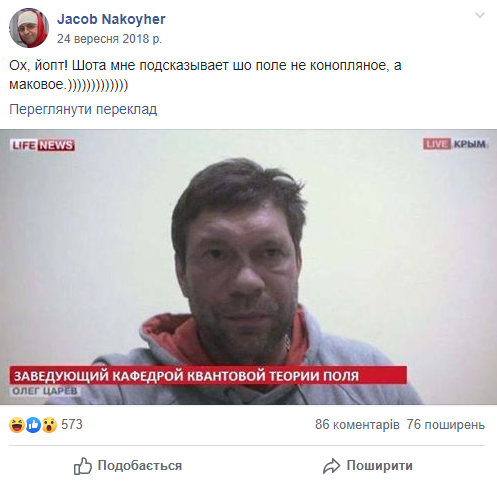Click the LifeNews logo in the photo

click(x=43, y=145)
